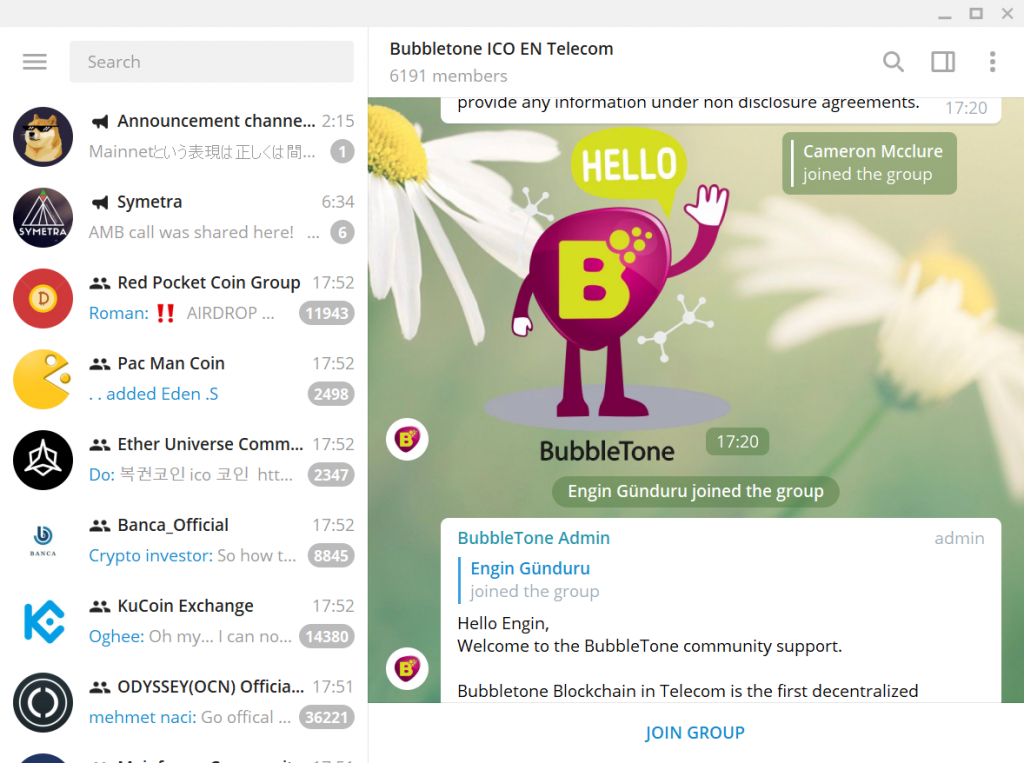1024x763 pixels.
Task: Click the 8845 unread badge
Action: (x=331, y=556)
